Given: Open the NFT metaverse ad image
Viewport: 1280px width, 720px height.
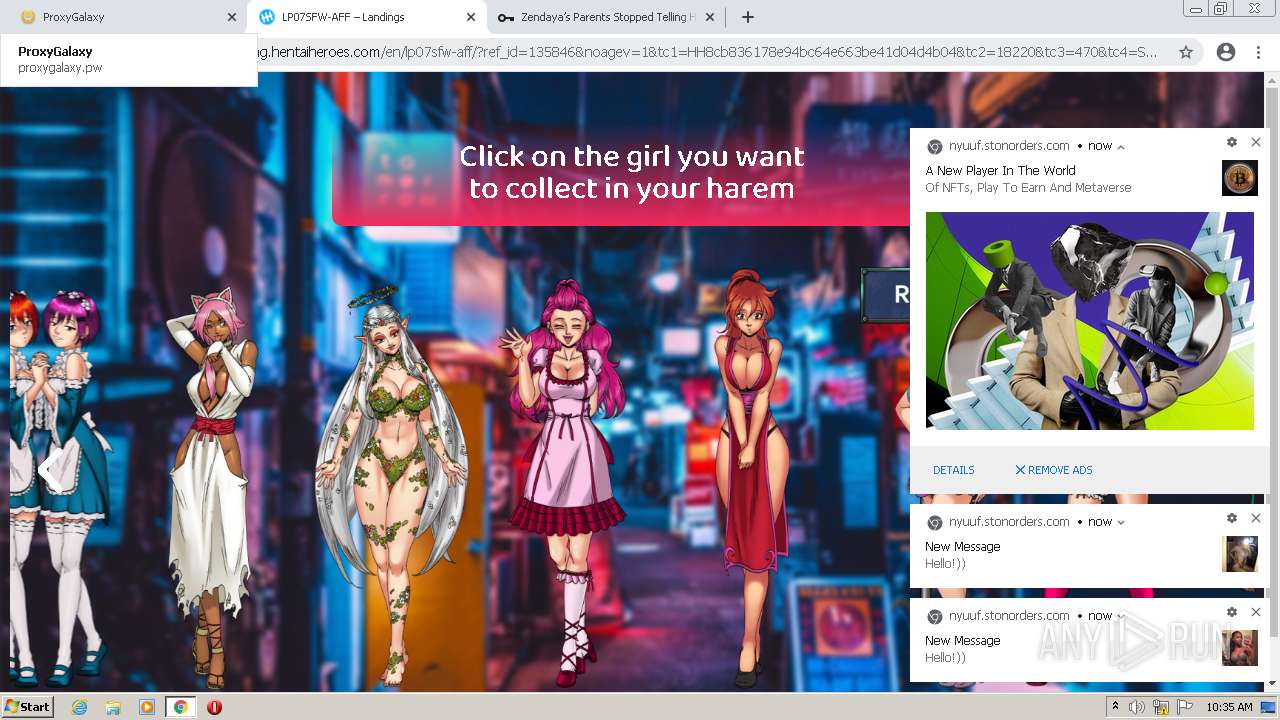Looking at the screenshot, I should pos(1090,321).
